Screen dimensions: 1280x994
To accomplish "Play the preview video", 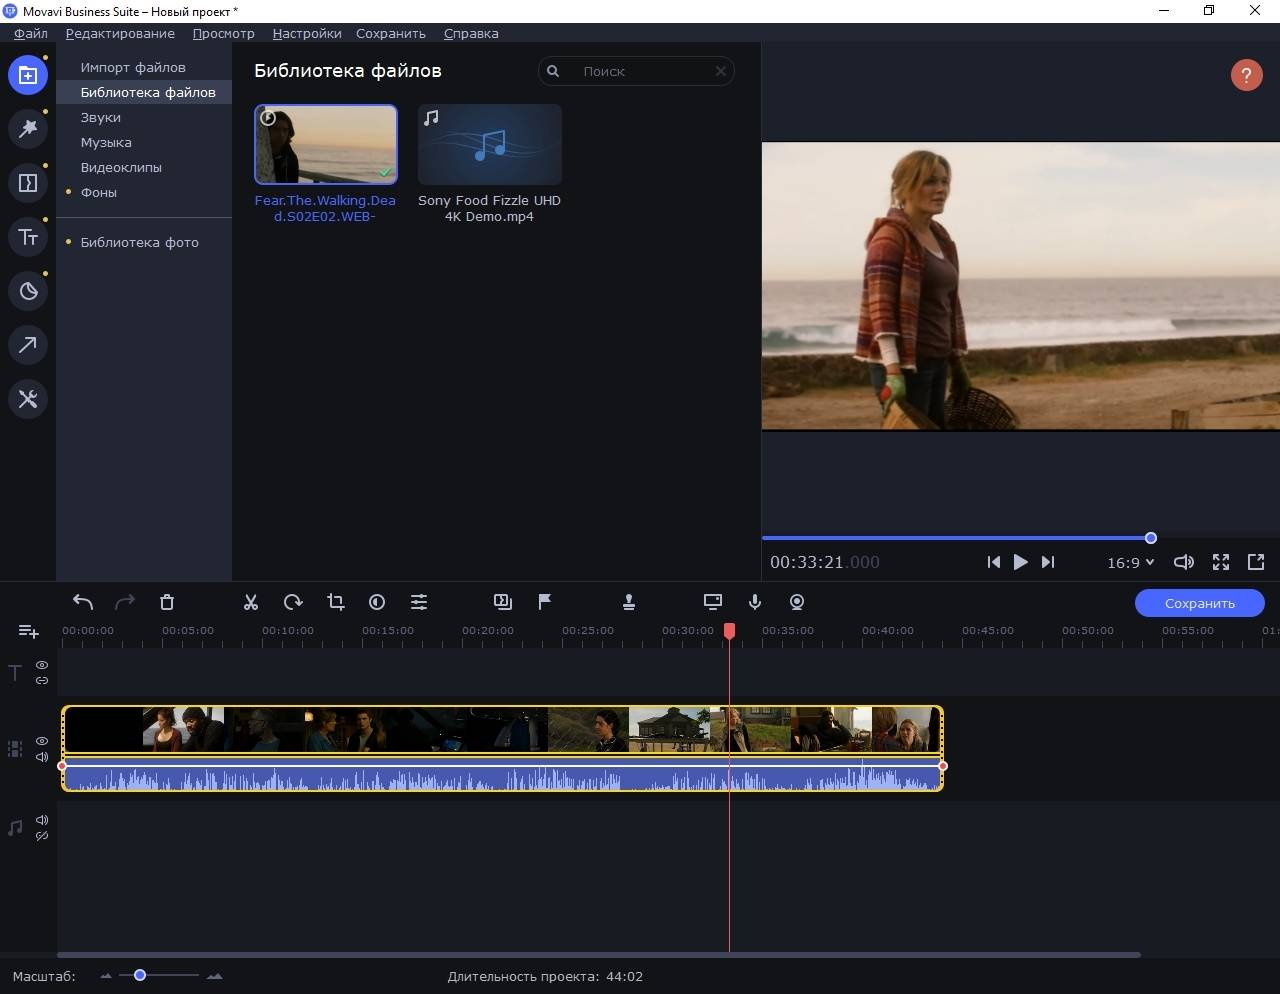I will [1020, 562].
